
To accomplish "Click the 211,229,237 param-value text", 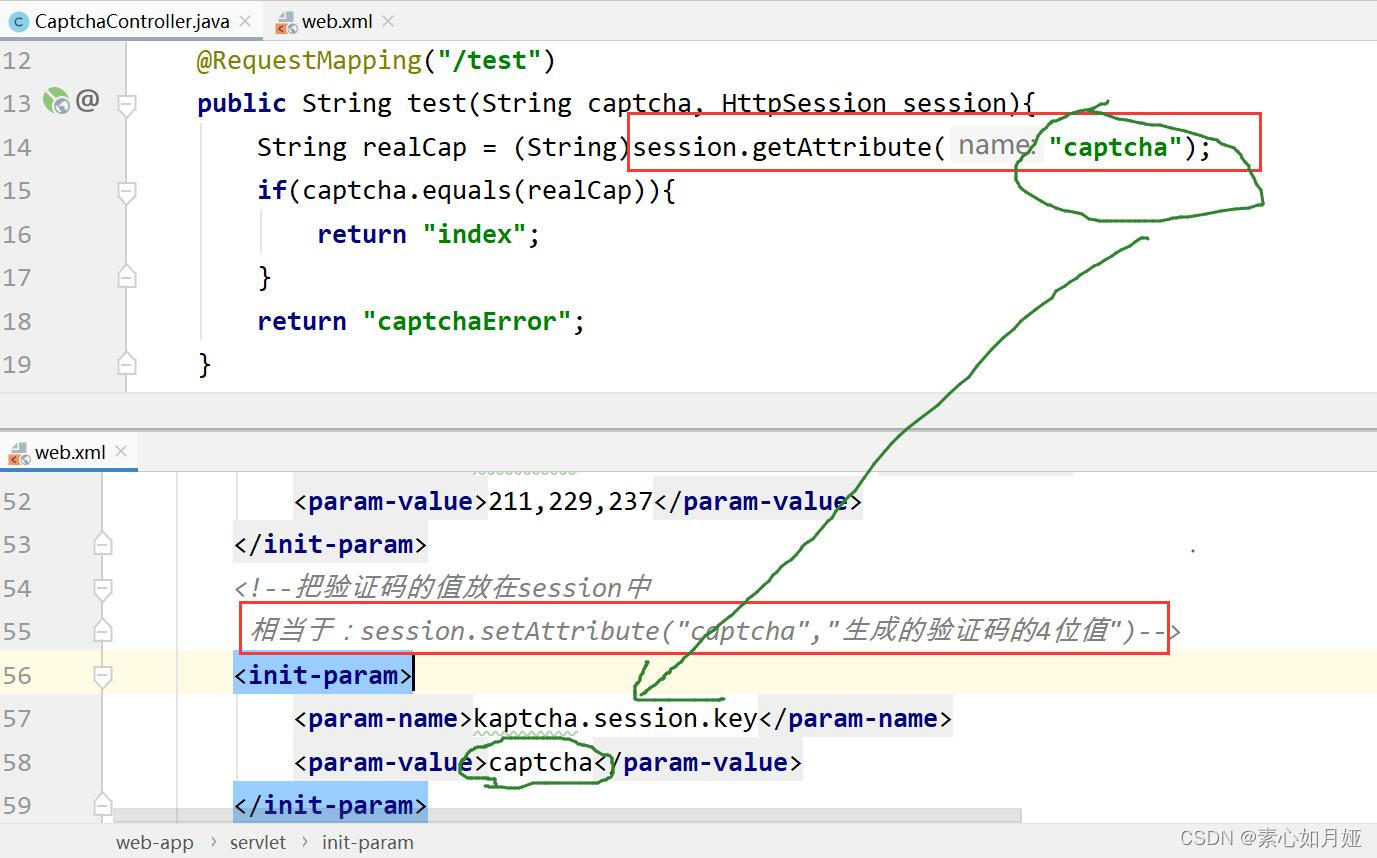I will coord(570,501).
